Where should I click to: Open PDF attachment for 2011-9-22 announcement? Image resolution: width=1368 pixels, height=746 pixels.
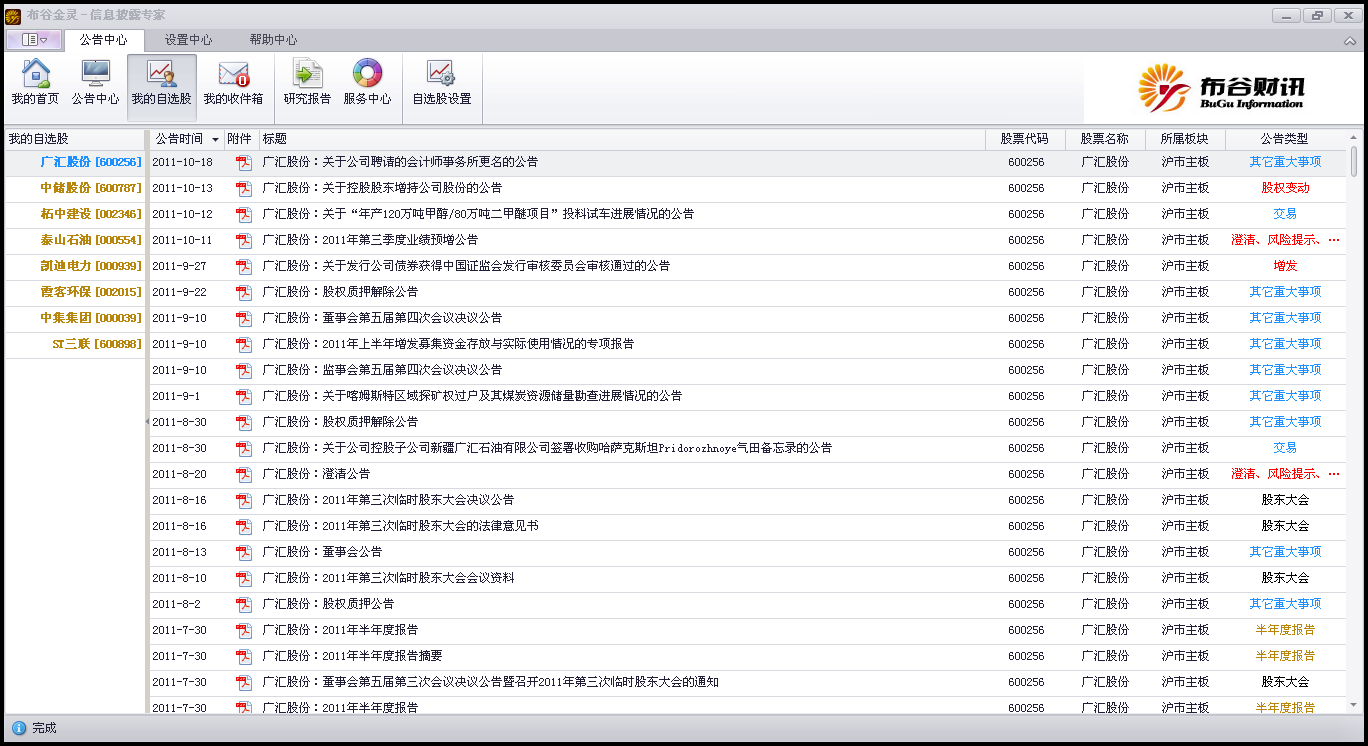point(244,292)
